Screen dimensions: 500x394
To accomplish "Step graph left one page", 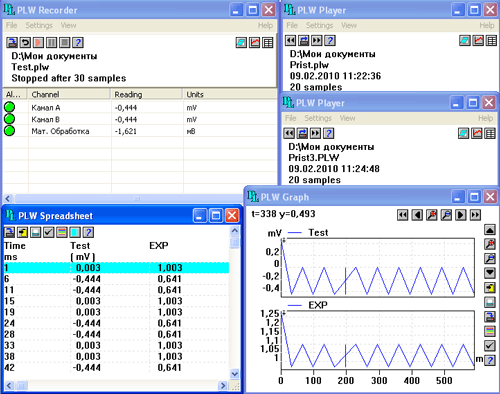I will [x=417, y=215].
